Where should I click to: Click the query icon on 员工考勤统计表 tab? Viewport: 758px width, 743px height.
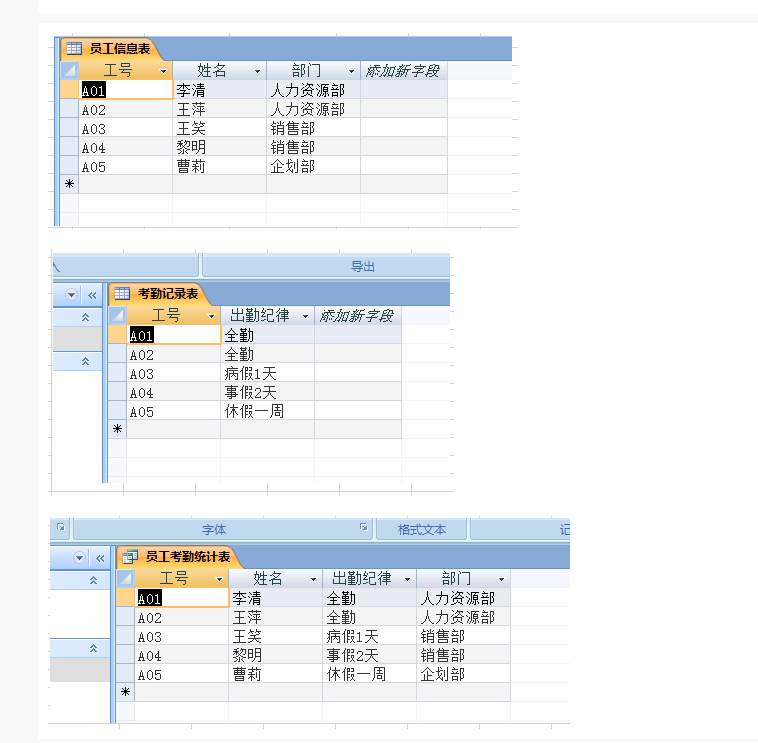coord(130,557)
